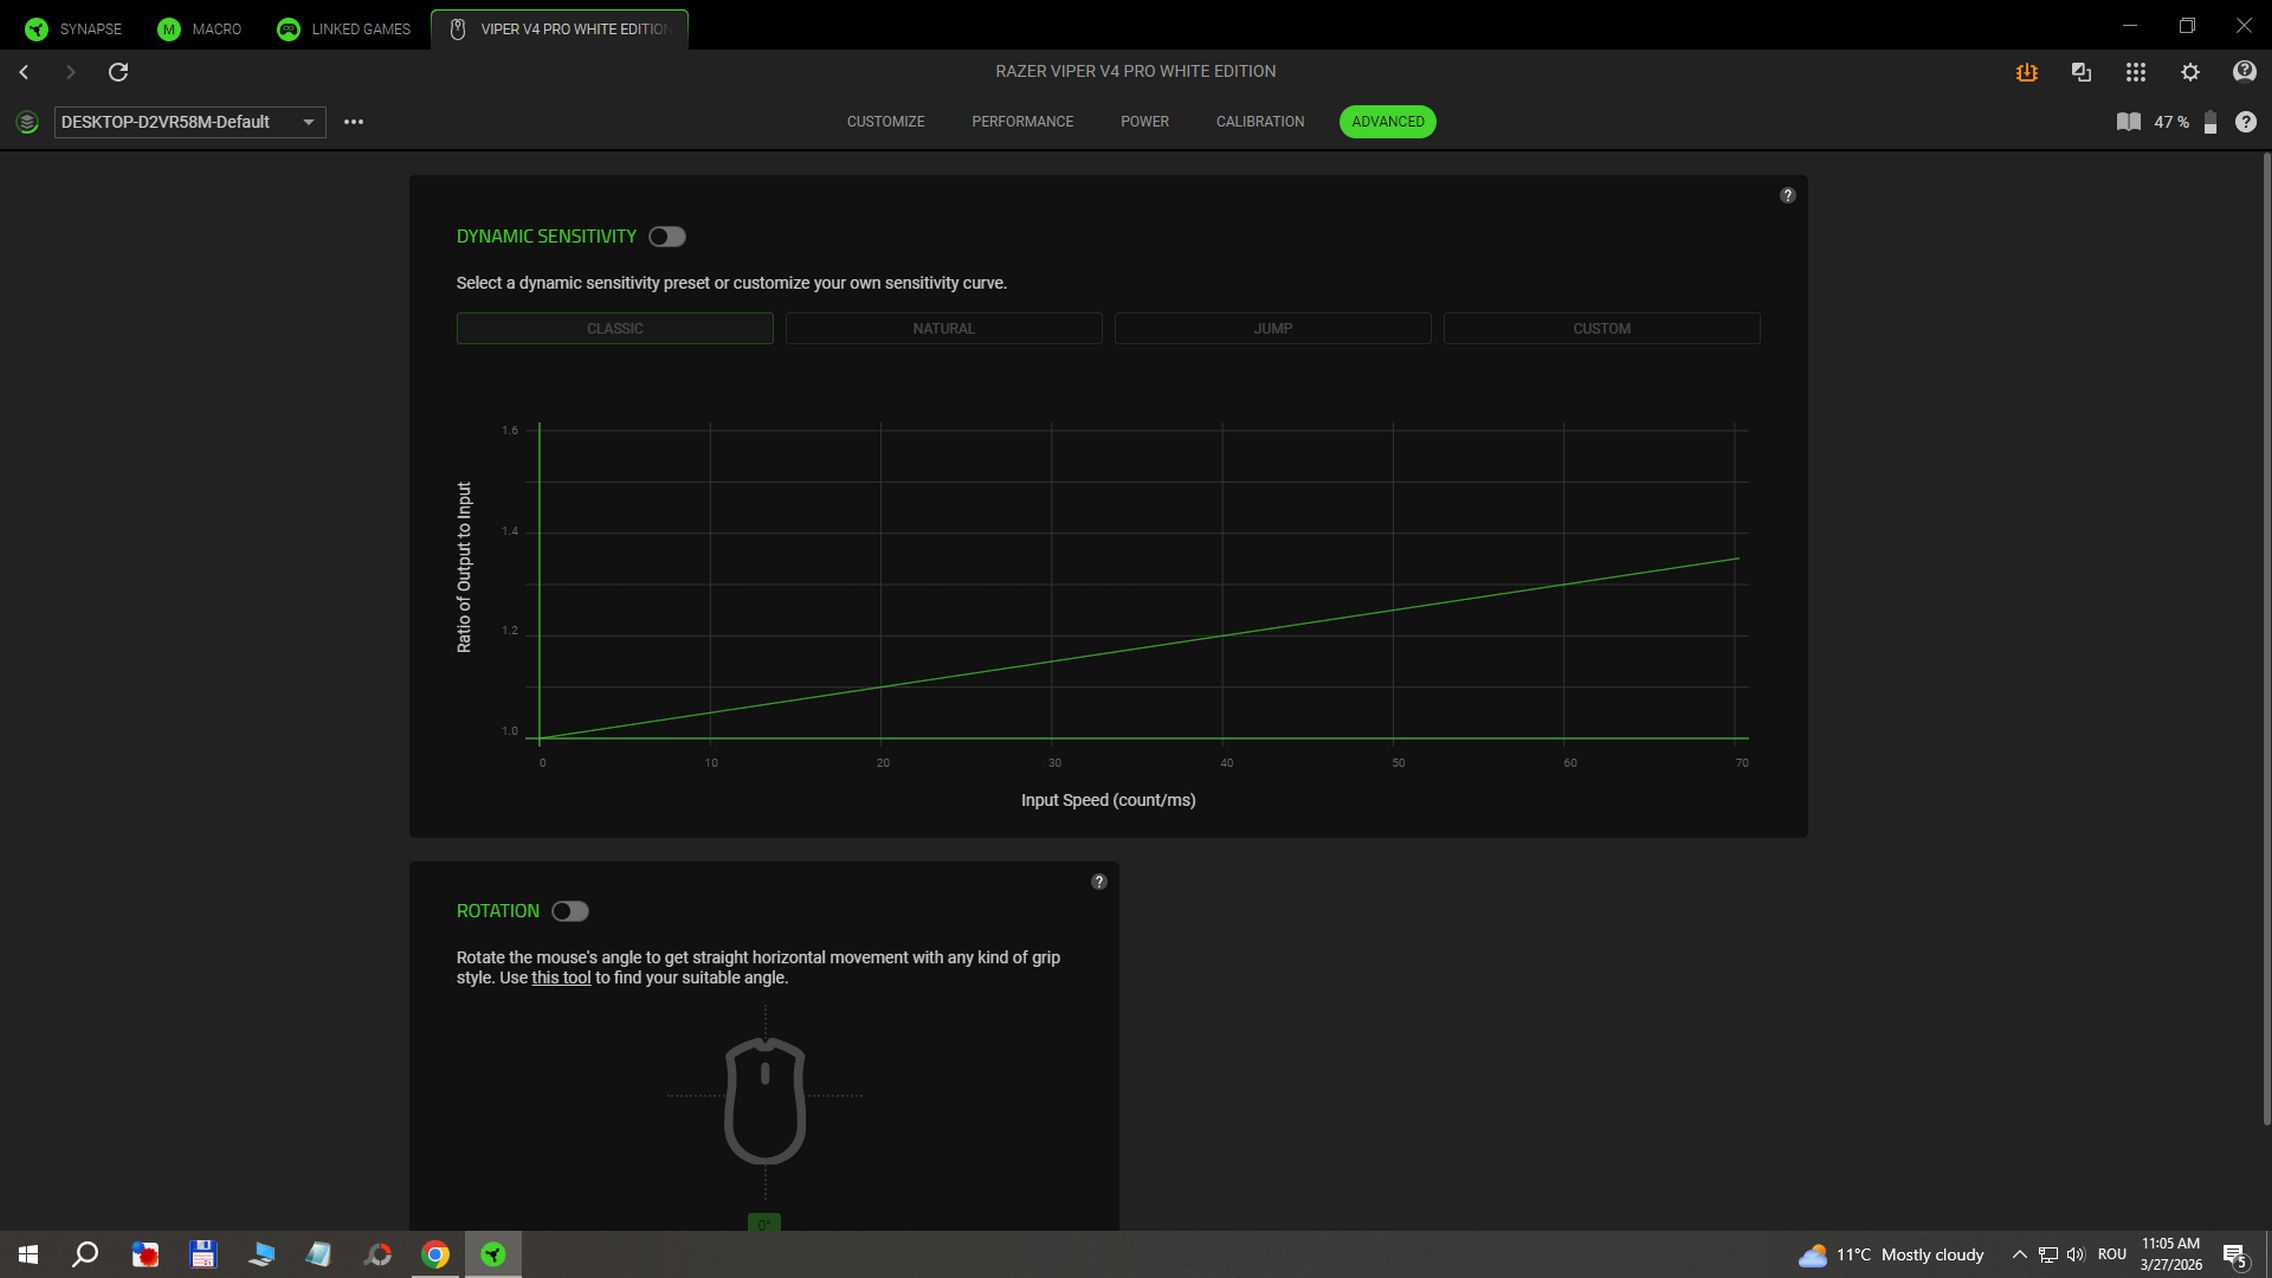Screen dimensions: 2272x1278
Task: Click the 'this tool' link
Action: pyautogui.click(x=560, y=978)
